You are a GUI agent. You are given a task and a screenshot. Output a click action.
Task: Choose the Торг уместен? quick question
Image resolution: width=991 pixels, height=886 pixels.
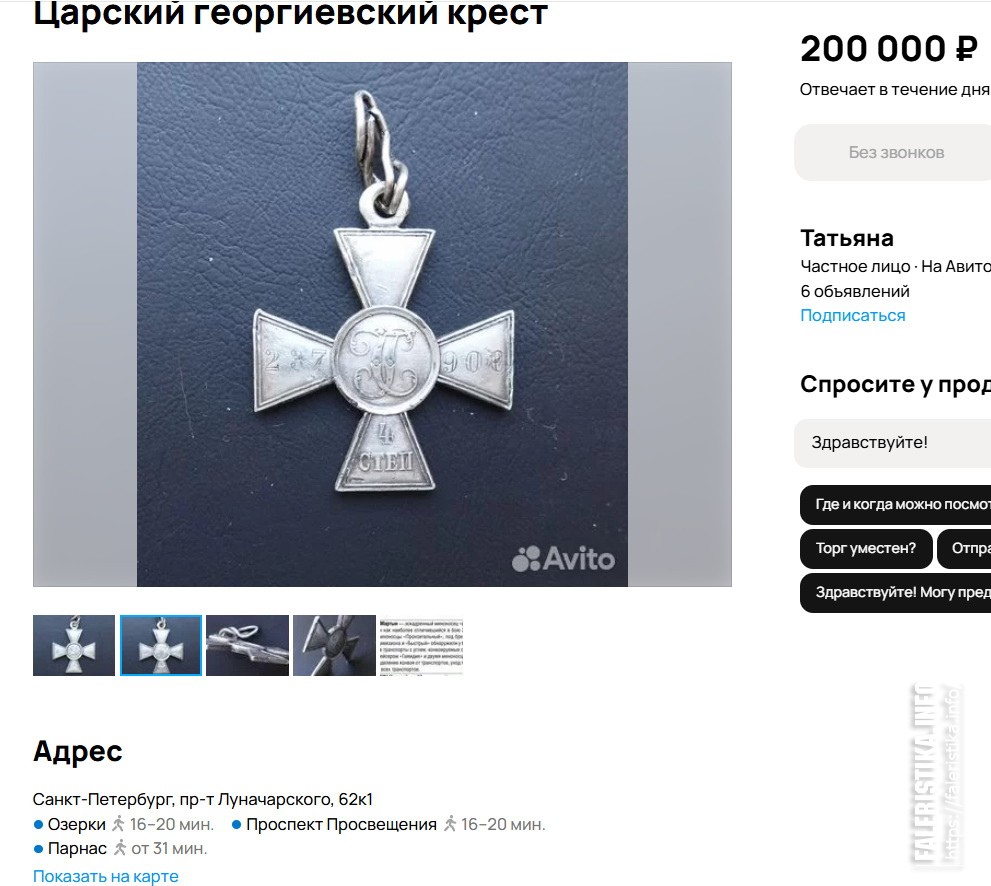point(866,548)
